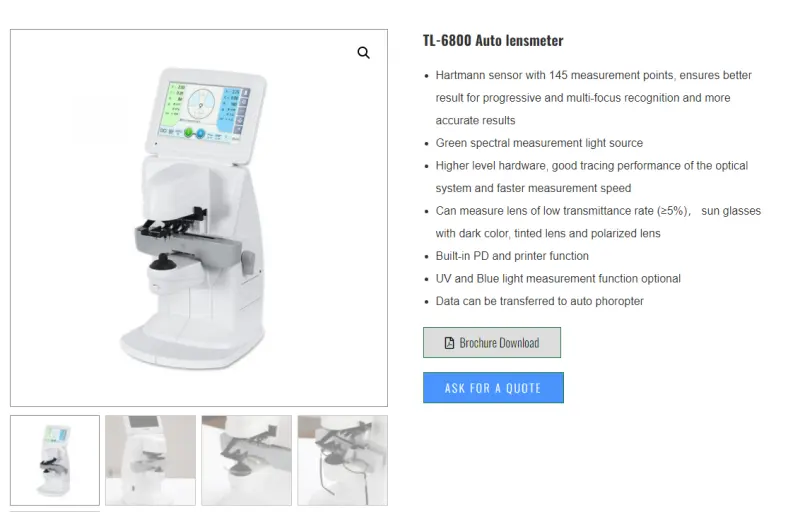Click the Built-in PD and printer function line

pyautogui.click(x=512, y=256)
